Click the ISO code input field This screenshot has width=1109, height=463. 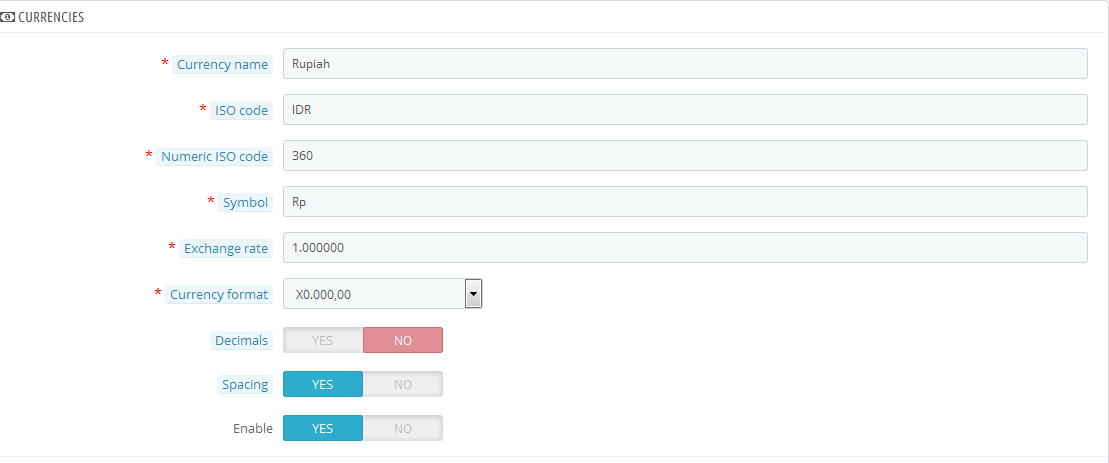685,110
